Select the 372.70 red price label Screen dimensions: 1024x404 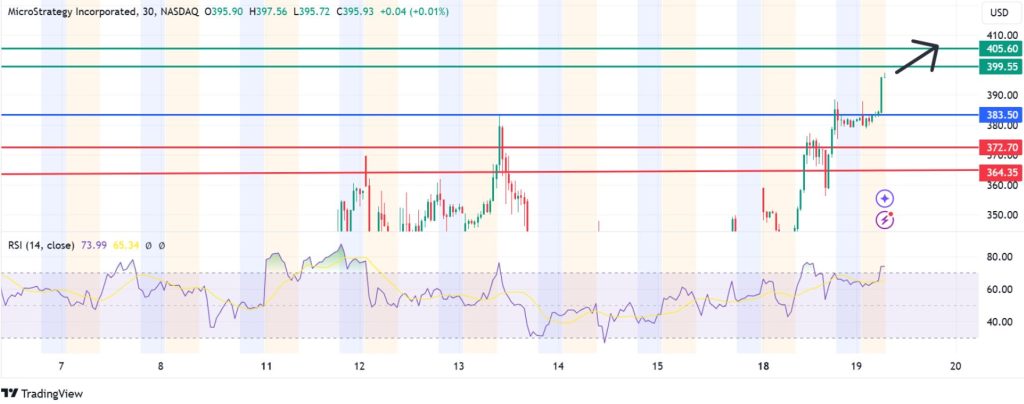click(x=1000, y=148)
